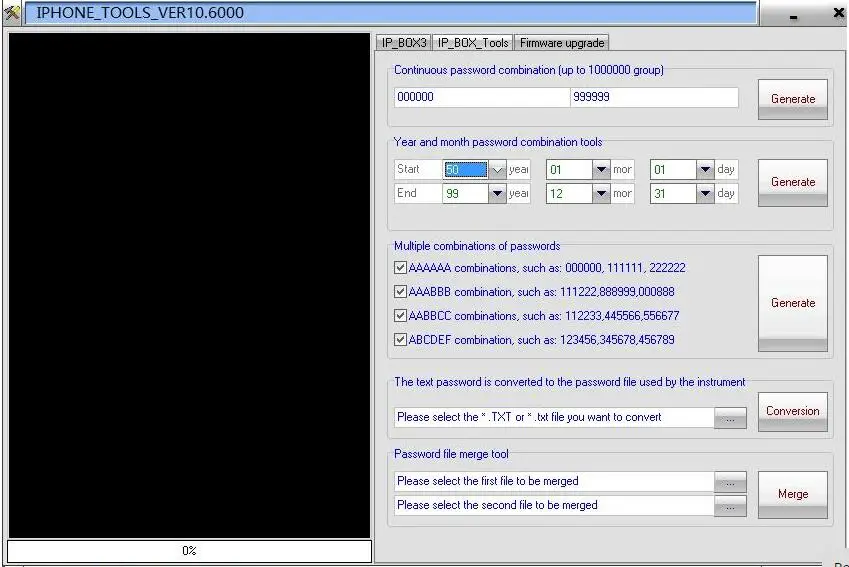This screenshot has width=849, height=567.
Task: Click the 'Multiple combinations of passwords' label
Action: [477, 246]
